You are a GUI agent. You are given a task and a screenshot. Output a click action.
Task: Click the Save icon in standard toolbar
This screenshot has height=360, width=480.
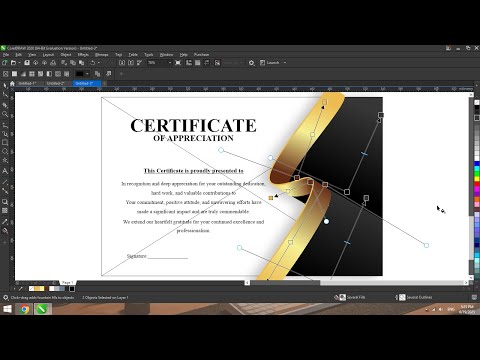[27, 63]
